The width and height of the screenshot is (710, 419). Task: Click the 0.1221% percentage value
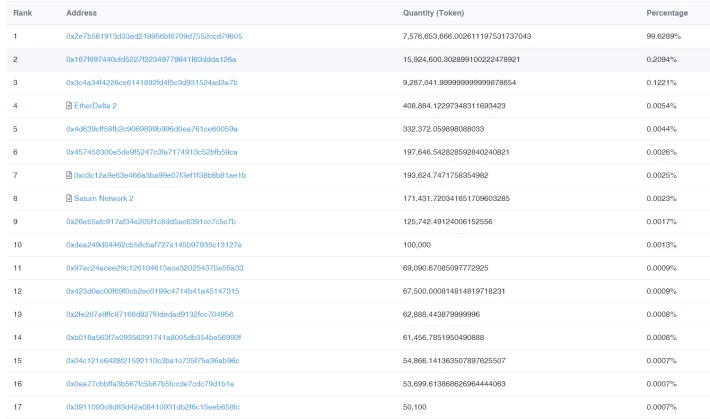point(662,82)
